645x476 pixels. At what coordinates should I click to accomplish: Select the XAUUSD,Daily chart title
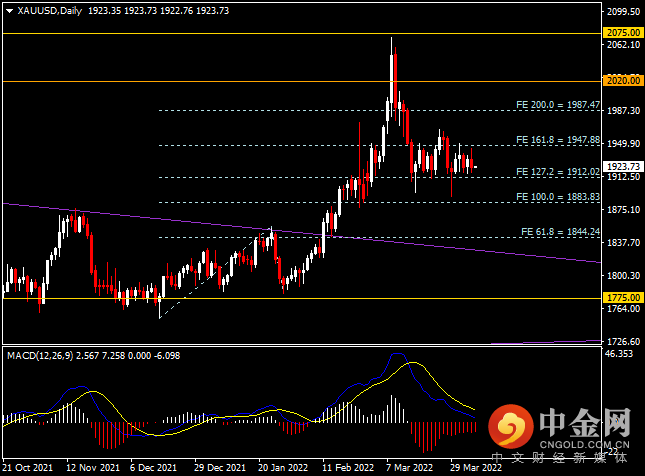[x=50, y=11]
